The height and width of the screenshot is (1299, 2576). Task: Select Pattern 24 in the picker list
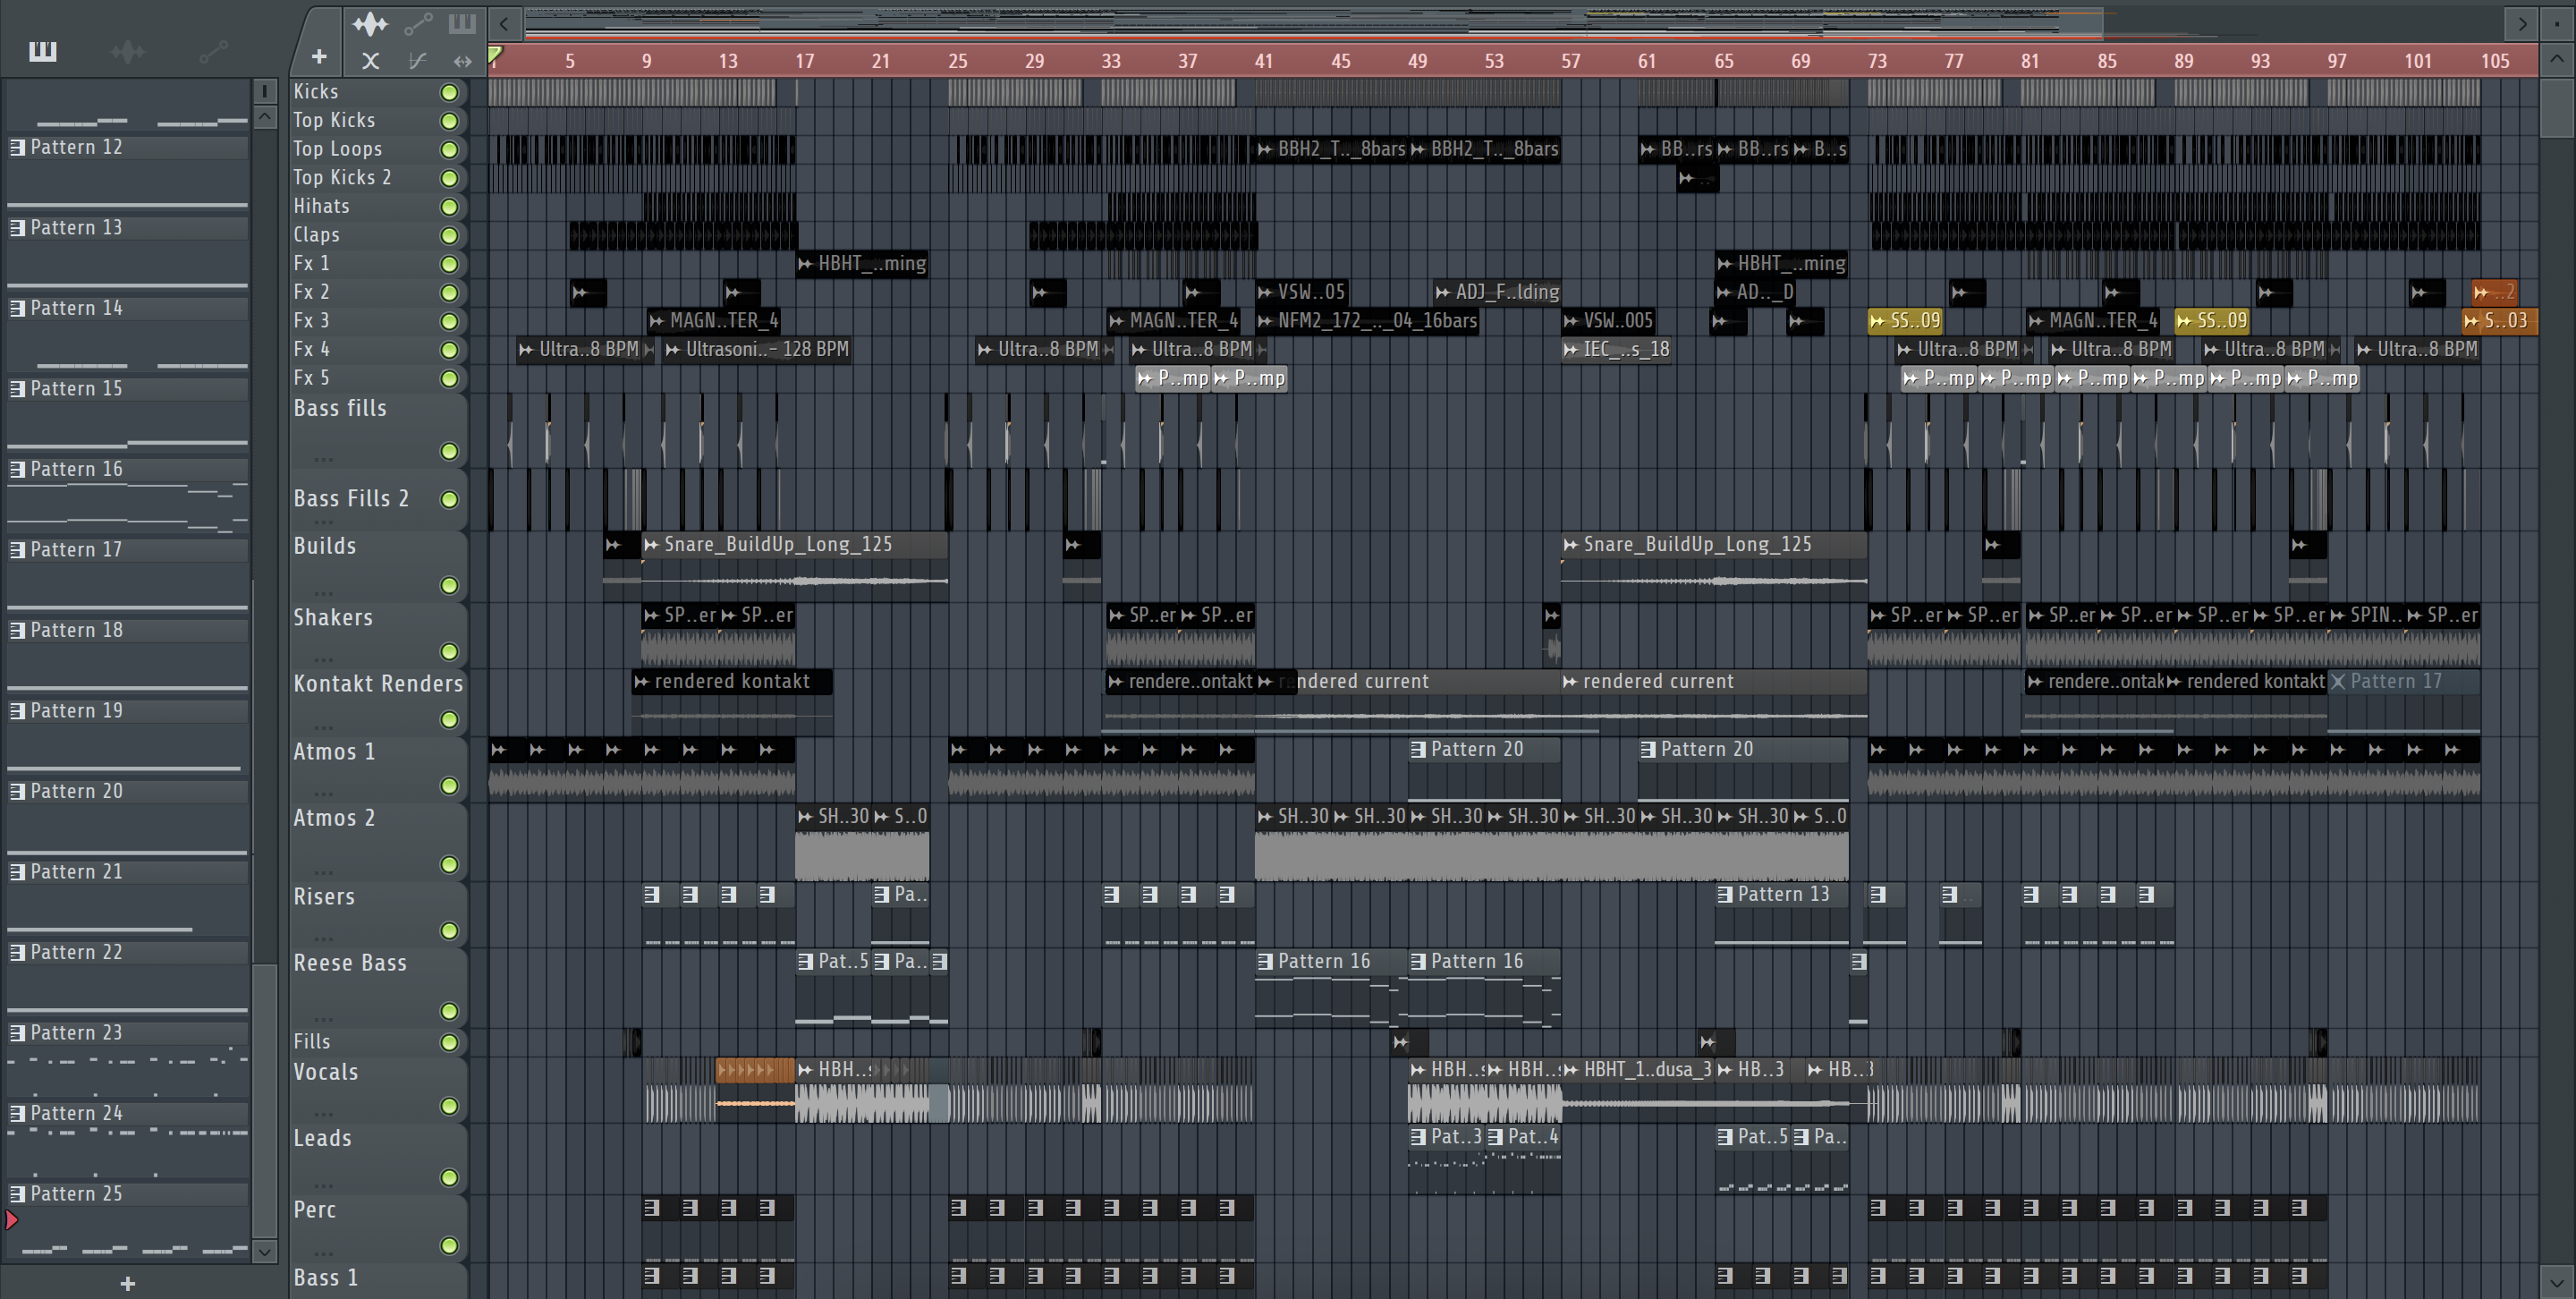click(128, 1113)
